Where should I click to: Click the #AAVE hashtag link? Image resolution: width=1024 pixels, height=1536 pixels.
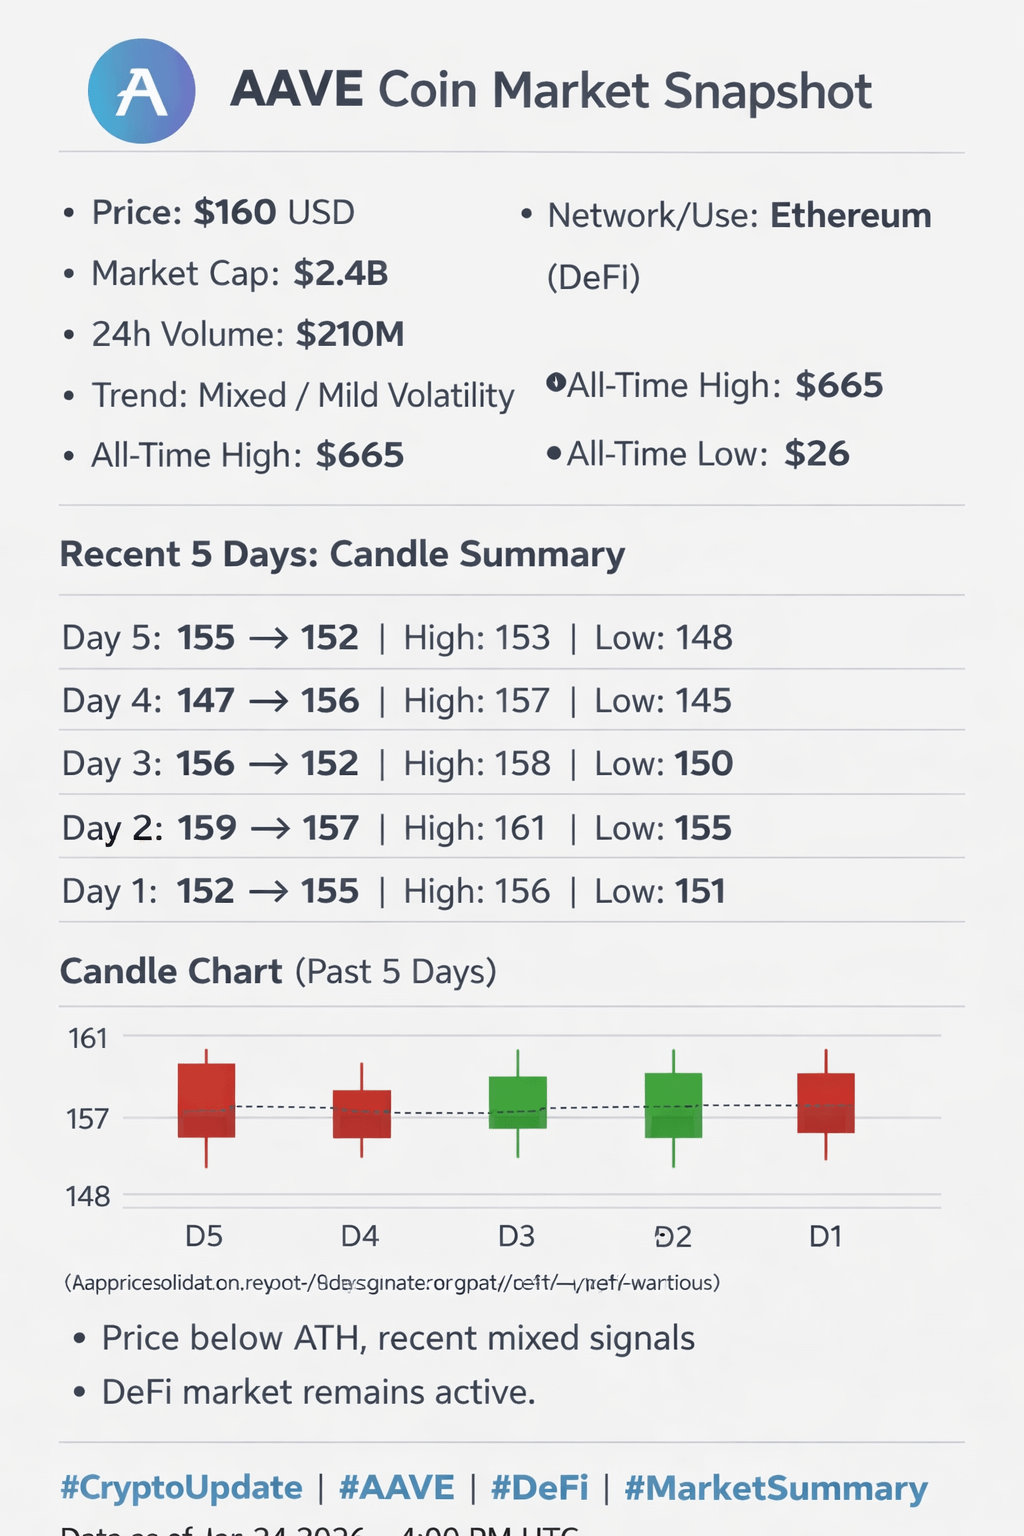[x=396, y=1488]
